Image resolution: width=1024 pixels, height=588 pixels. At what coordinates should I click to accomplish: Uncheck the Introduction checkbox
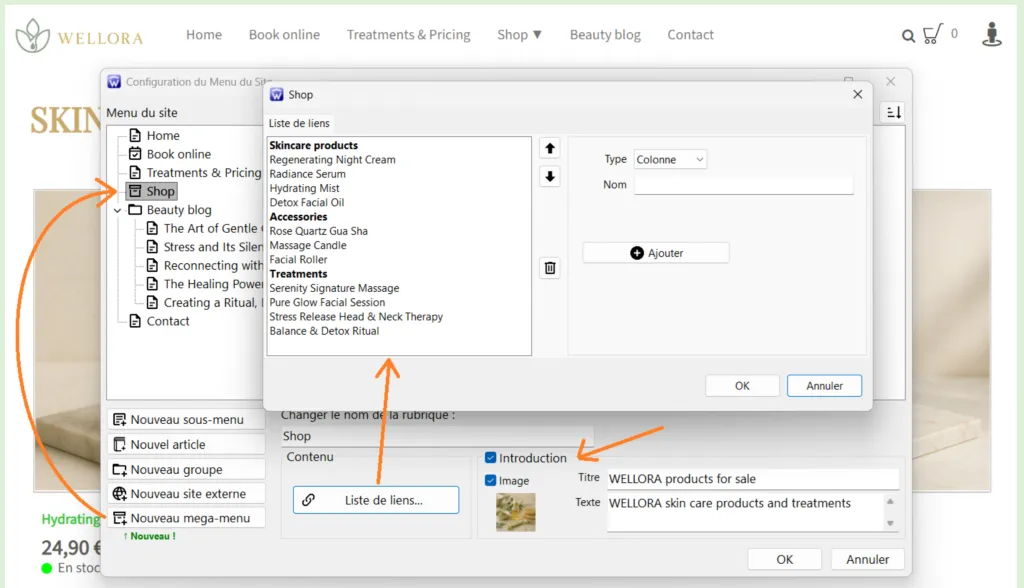pos(490,458)
